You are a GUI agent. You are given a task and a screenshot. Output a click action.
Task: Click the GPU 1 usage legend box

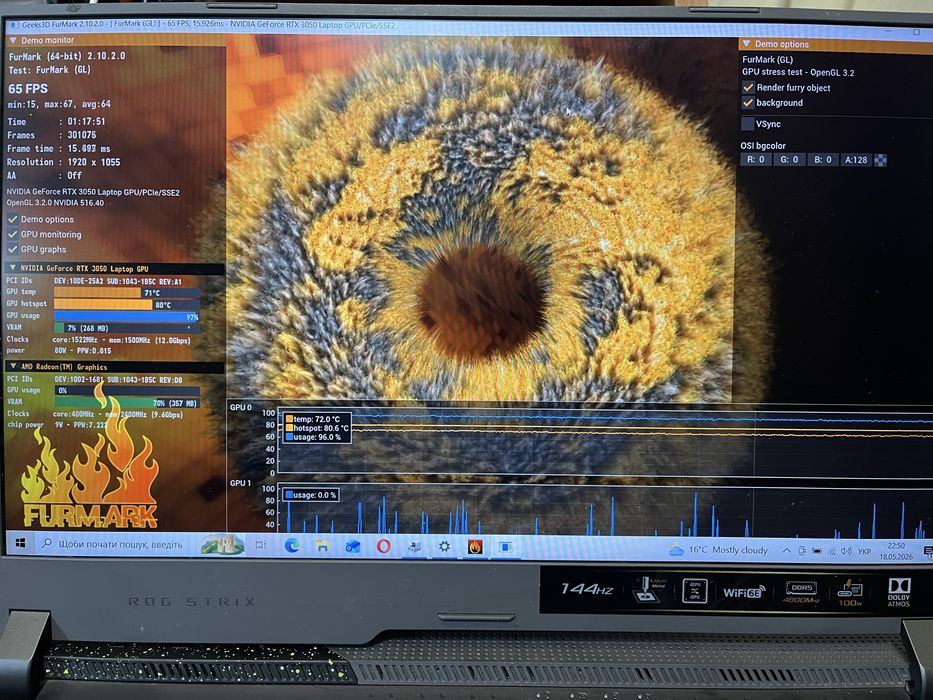pos(311,495)
